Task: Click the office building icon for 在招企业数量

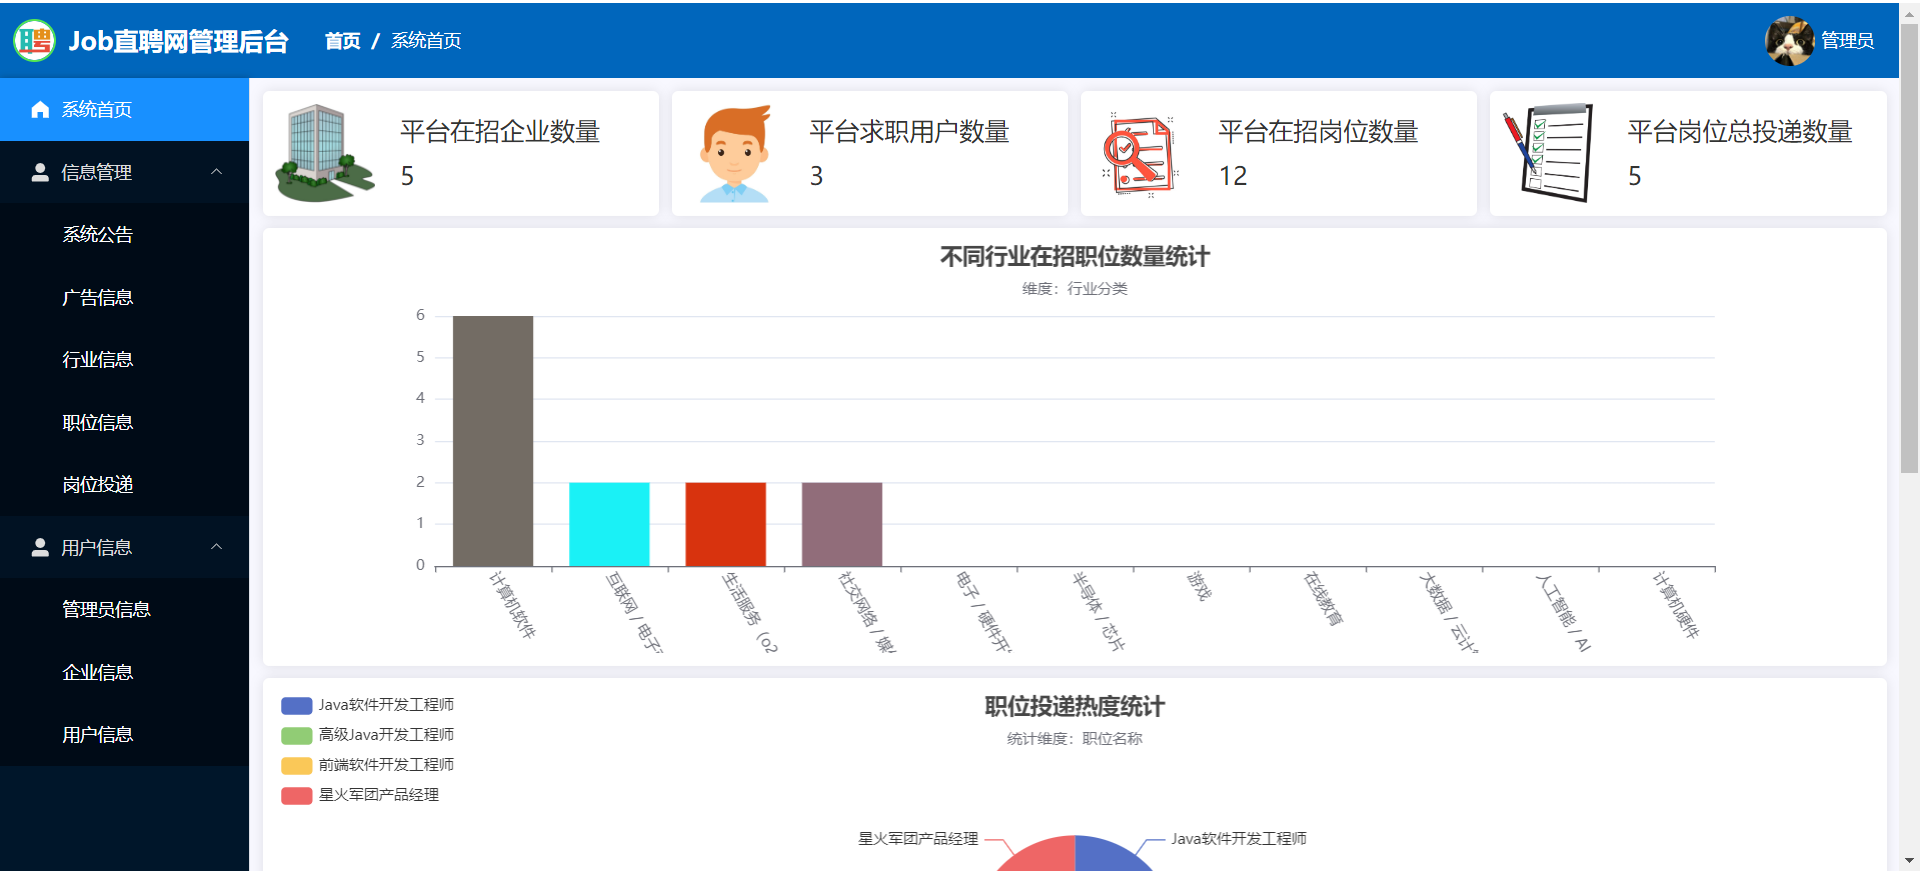Action: tap(323, 153)
